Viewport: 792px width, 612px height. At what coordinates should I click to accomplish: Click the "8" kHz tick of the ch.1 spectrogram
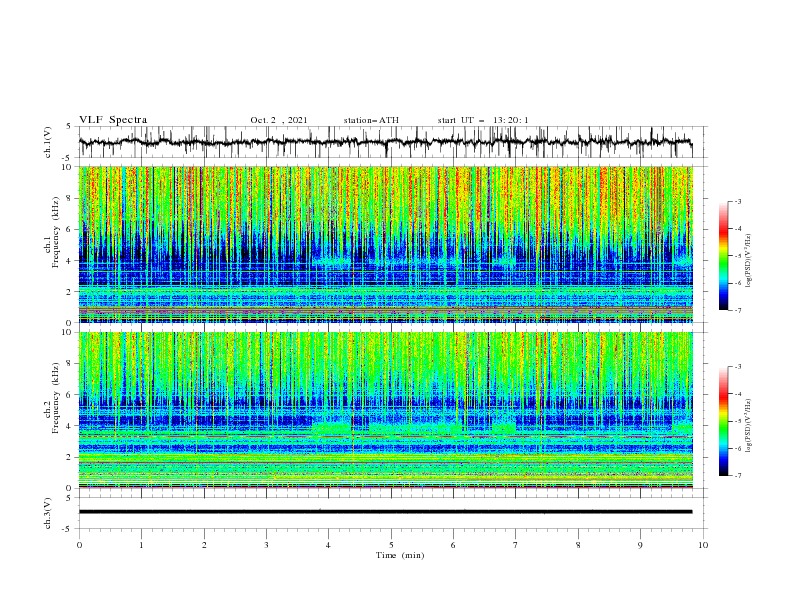(71, 198)
